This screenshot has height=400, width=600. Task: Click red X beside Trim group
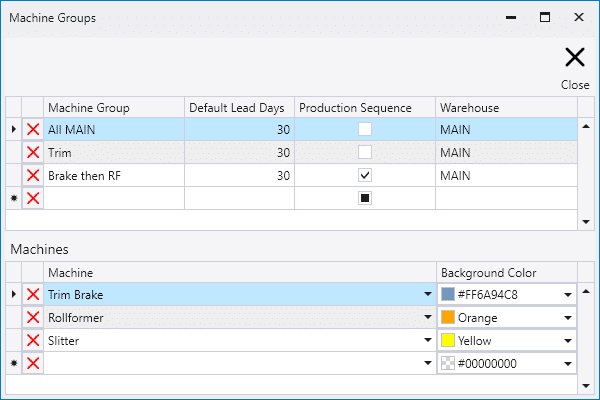33,152
